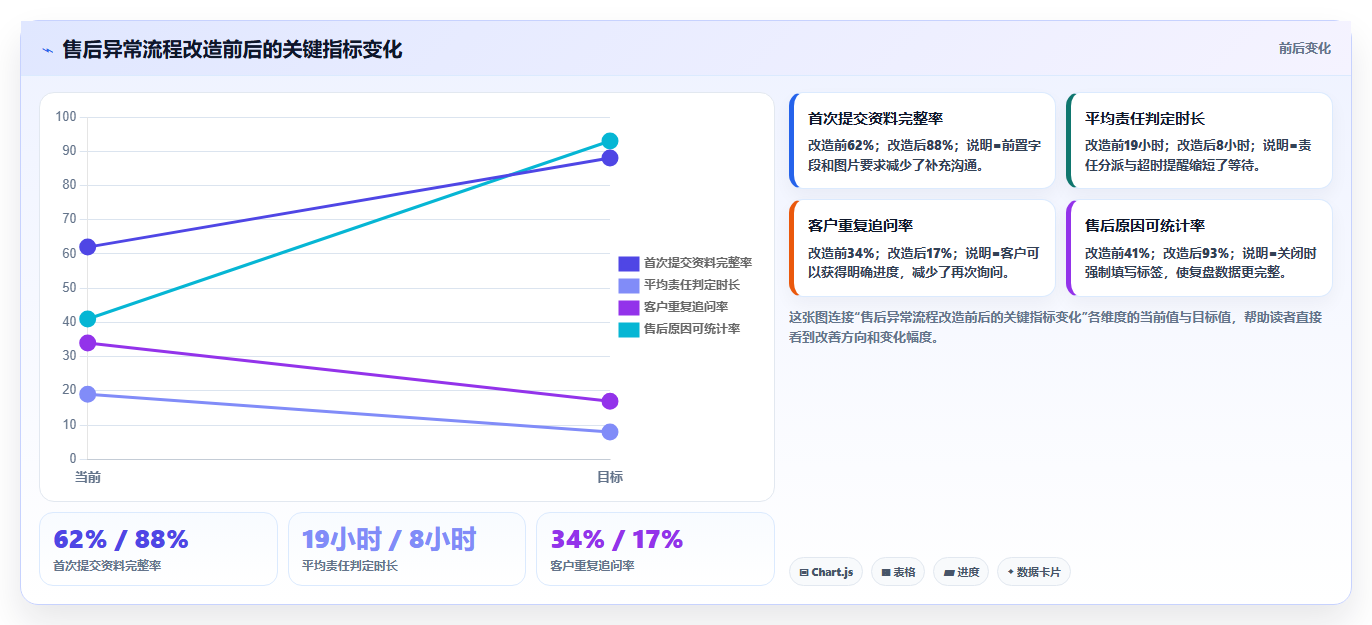Click the 8 light-blue data point at 目标
This screenshot has height=625, width=1372.
point(610,432)
